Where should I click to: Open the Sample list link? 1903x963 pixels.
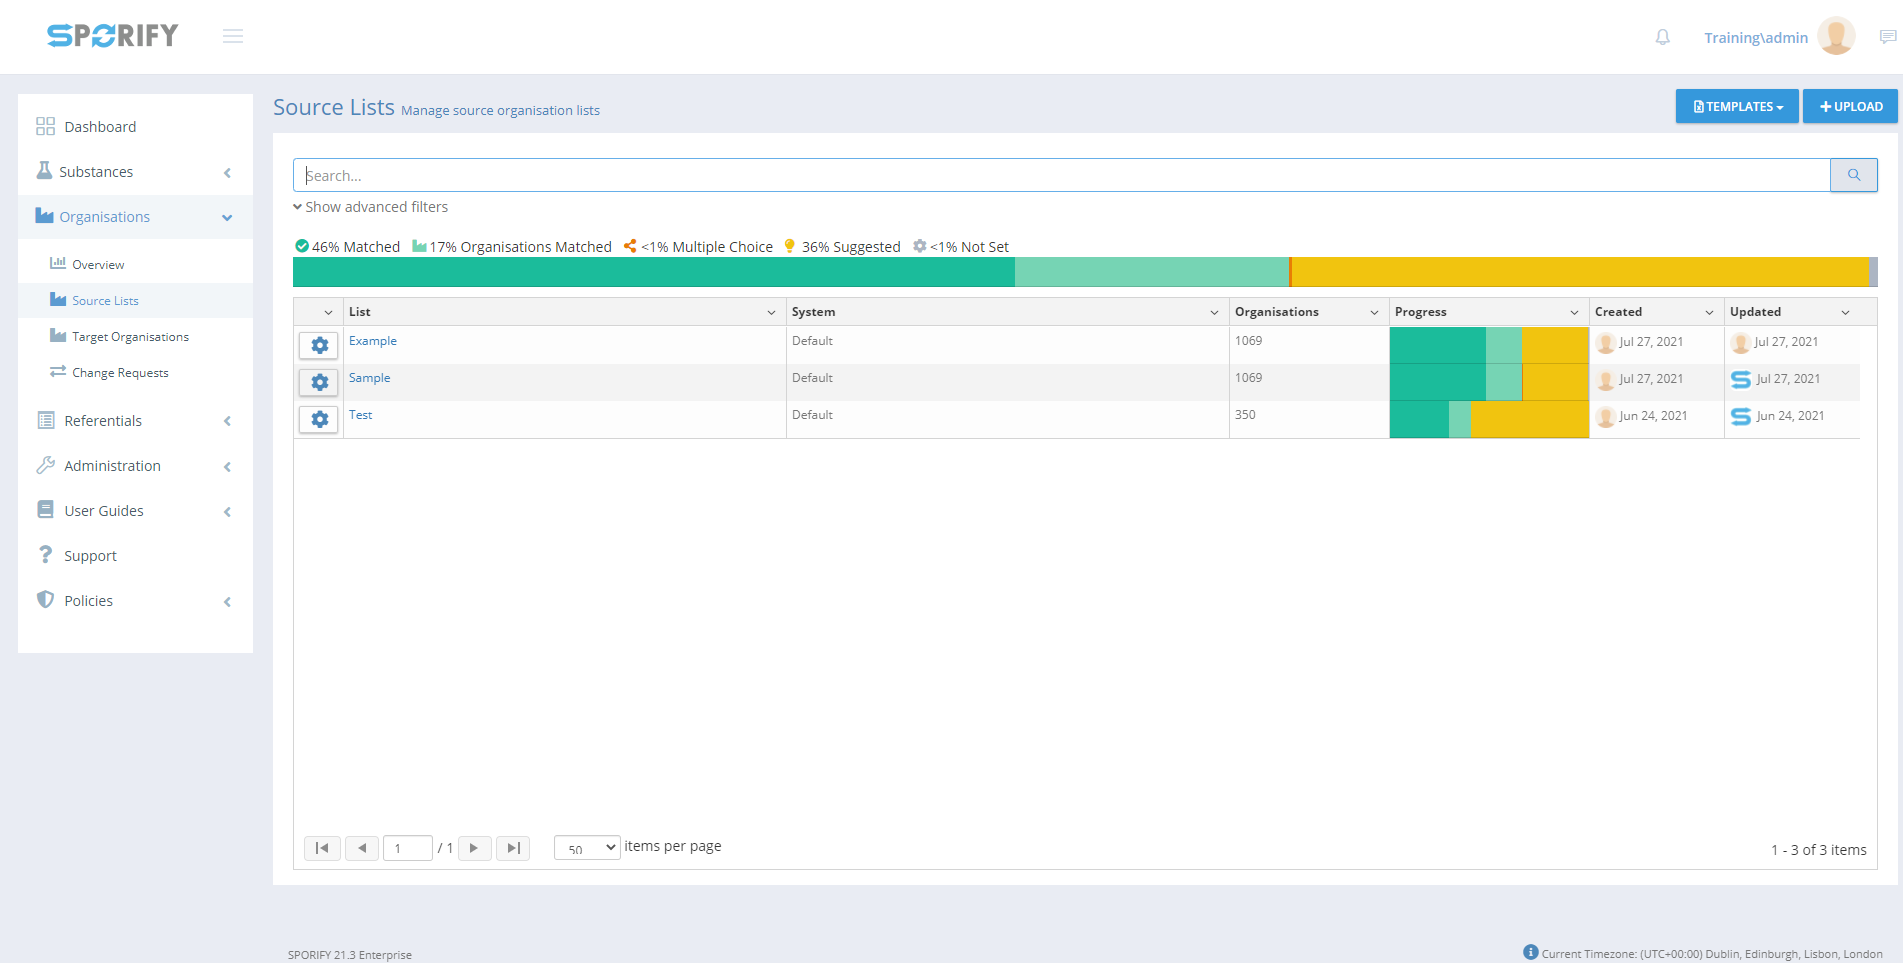point(369,378)
